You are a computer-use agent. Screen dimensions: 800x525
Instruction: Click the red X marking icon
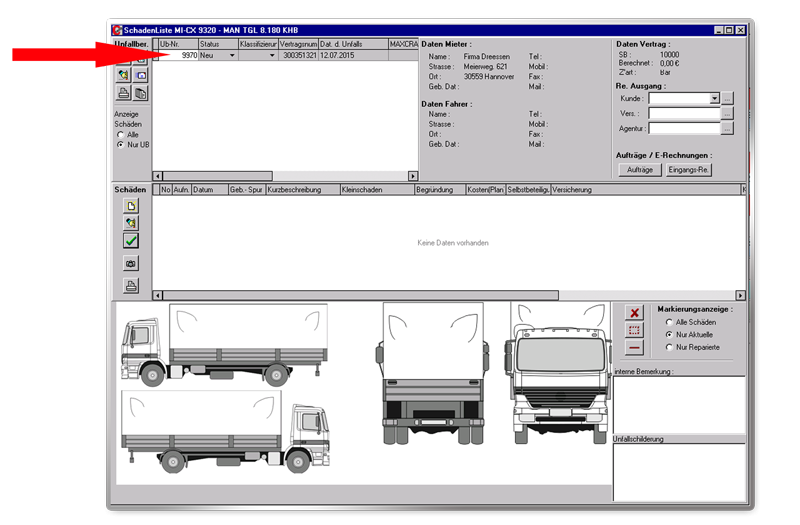634,313
